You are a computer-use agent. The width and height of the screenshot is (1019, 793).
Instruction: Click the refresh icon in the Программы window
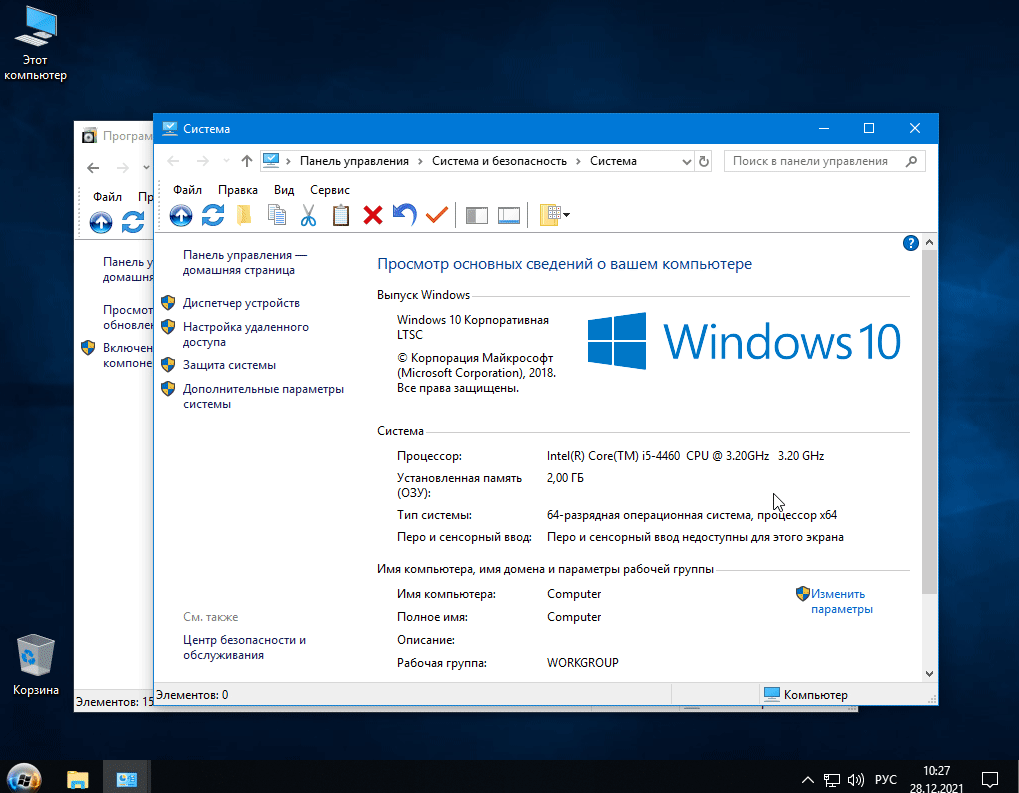pos(133,222)
